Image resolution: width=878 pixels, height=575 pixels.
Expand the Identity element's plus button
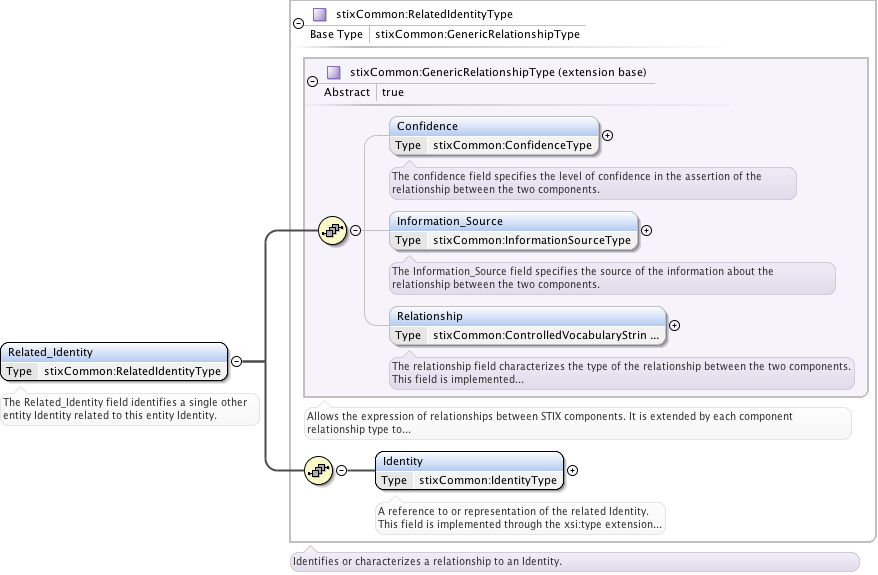pos(572,469)
